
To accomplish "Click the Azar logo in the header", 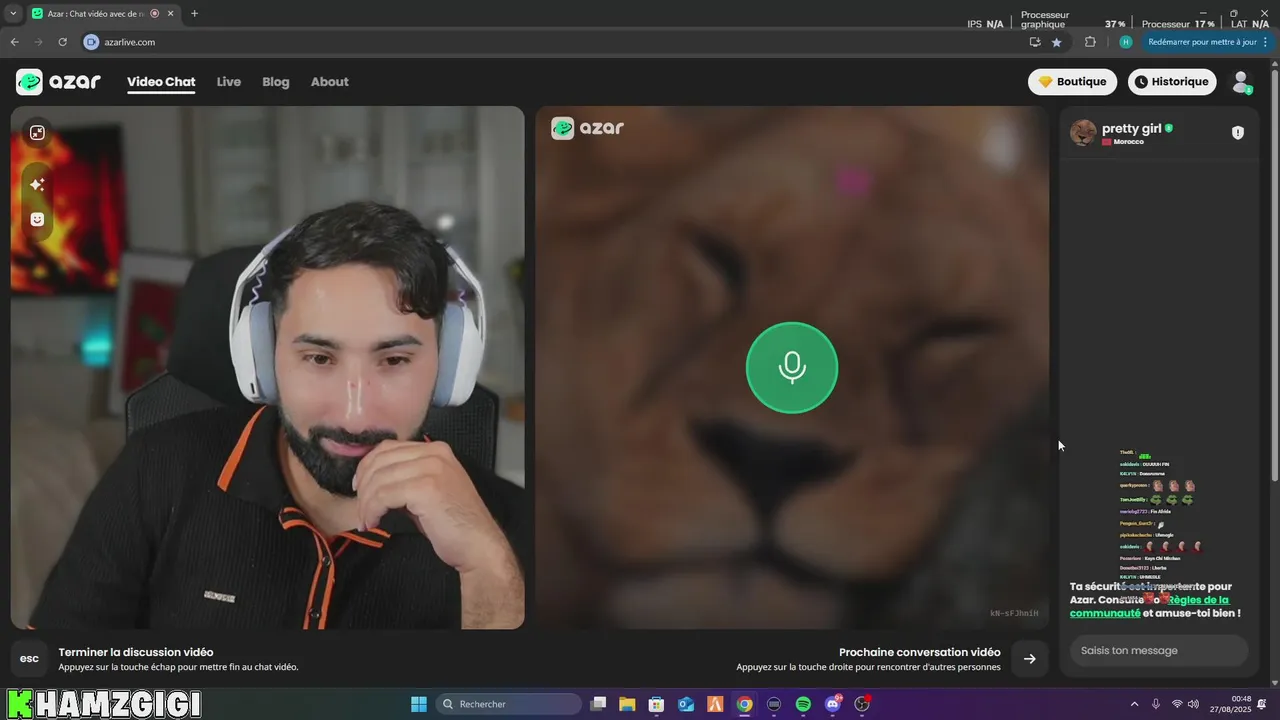I will [x=59, y=82].
